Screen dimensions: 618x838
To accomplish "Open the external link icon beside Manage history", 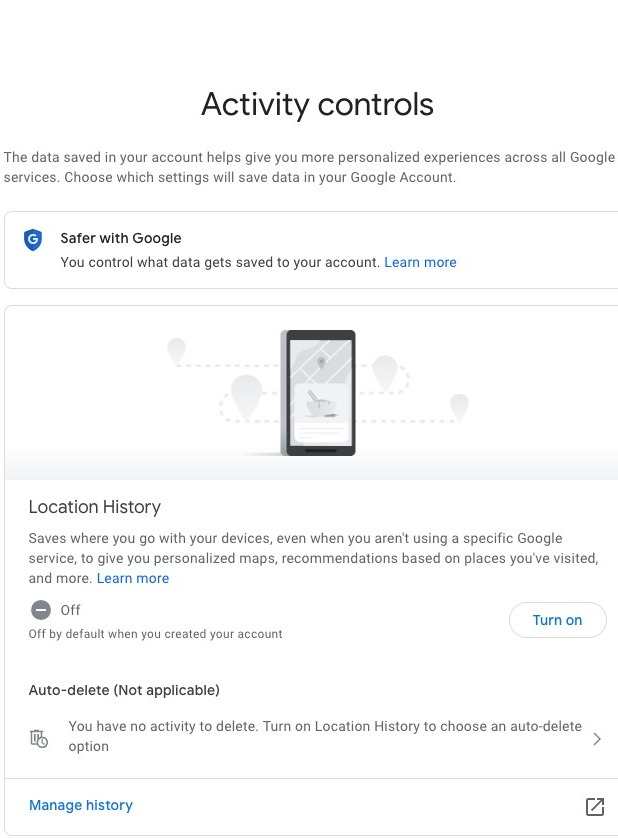I will [x=594, y=806].
